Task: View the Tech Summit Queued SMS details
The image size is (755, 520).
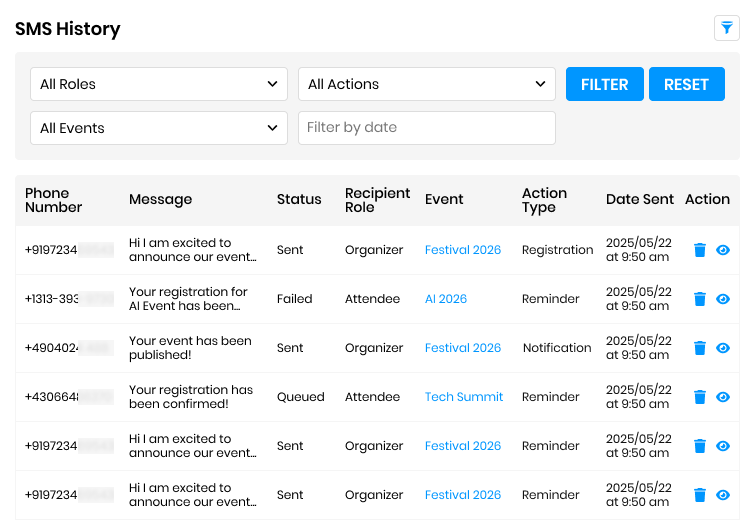Action: [x=723, y=397]
